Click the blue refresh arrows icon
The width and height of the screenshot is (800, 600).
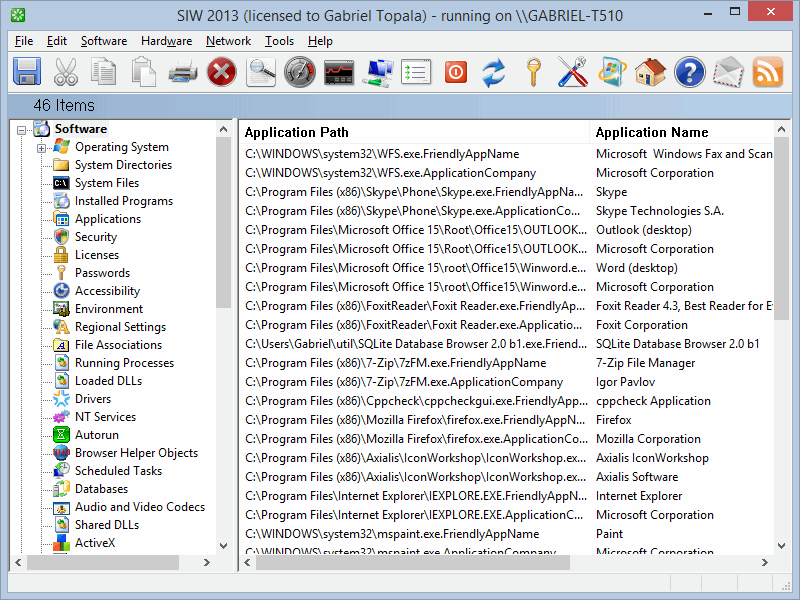pos(494,72)
